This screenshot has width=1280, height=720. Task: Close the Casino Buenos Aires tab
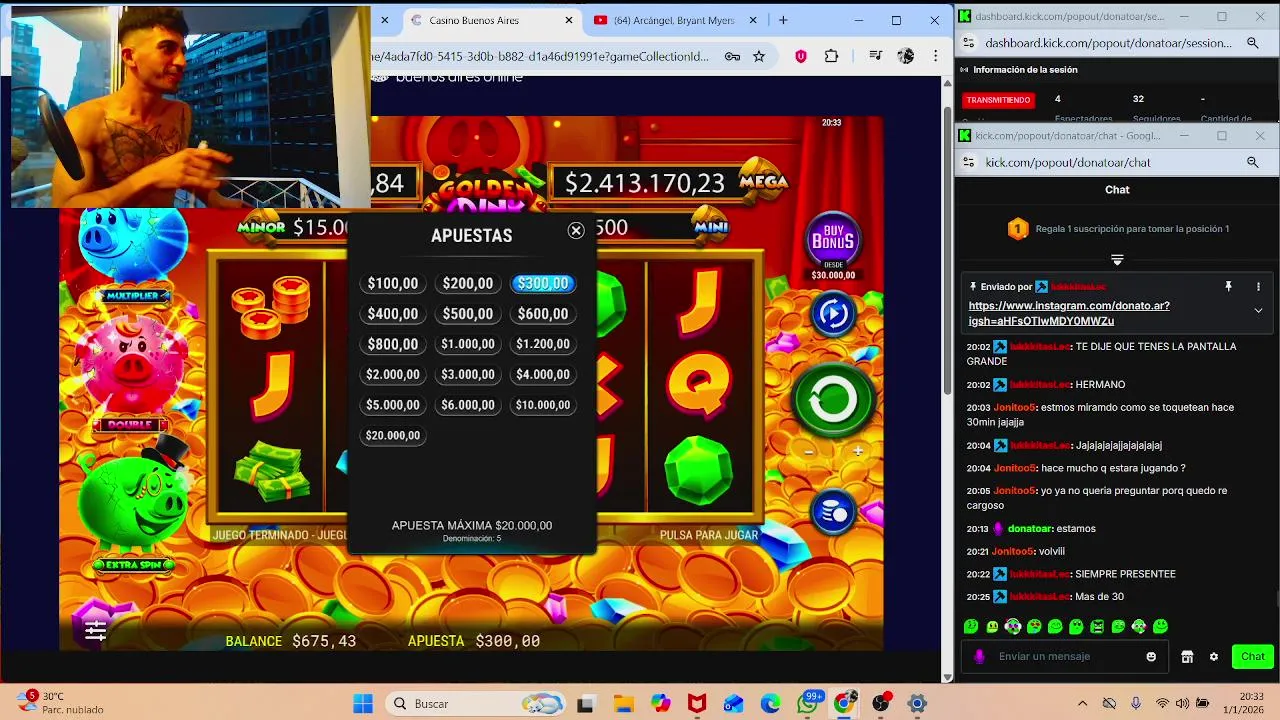570,20
